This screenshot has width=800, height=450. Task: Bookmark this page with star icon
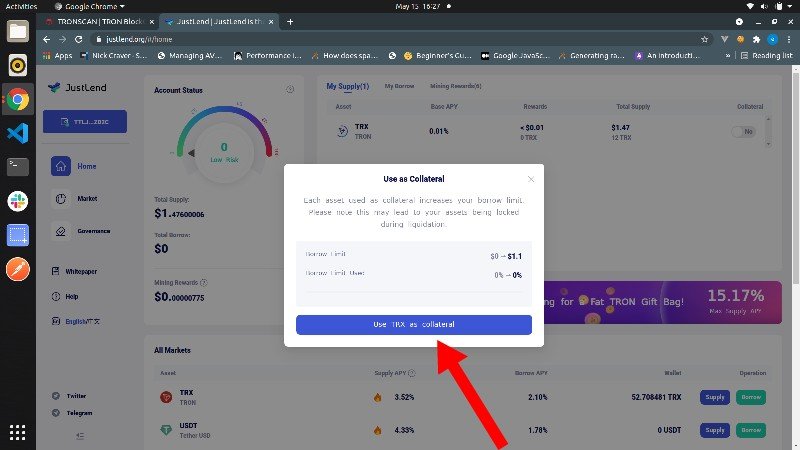click(x=705, y=39)
